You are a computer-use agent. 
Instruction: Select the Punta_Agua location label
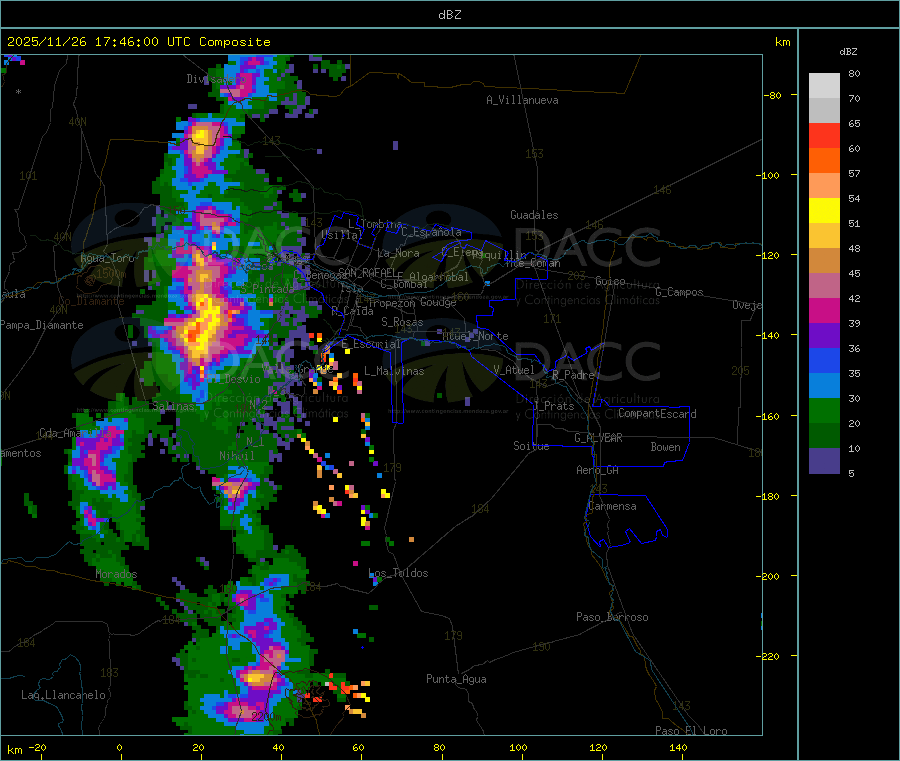pyautogui.click(x=456, y=680)
